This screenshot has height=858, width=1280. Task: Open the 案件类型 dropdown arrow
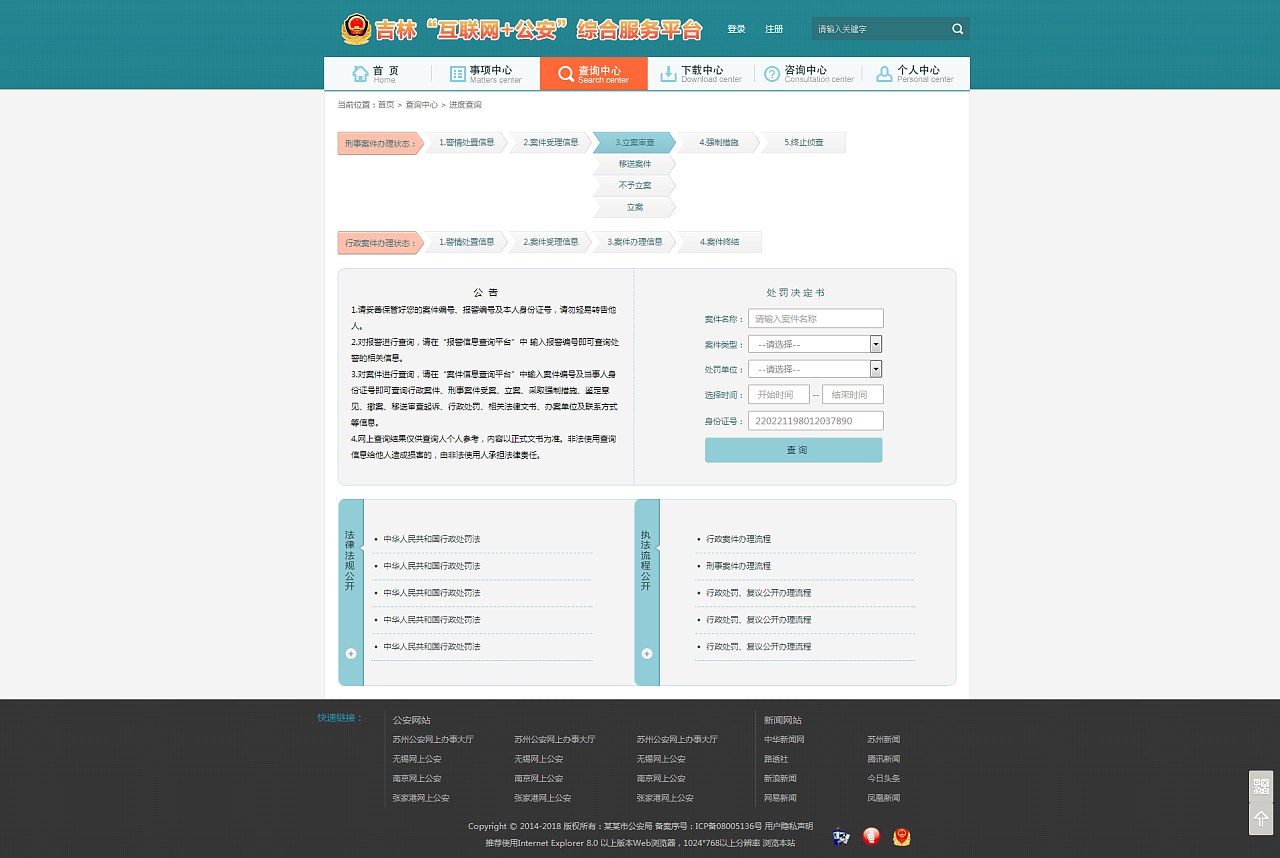click(x=876, y=344)
